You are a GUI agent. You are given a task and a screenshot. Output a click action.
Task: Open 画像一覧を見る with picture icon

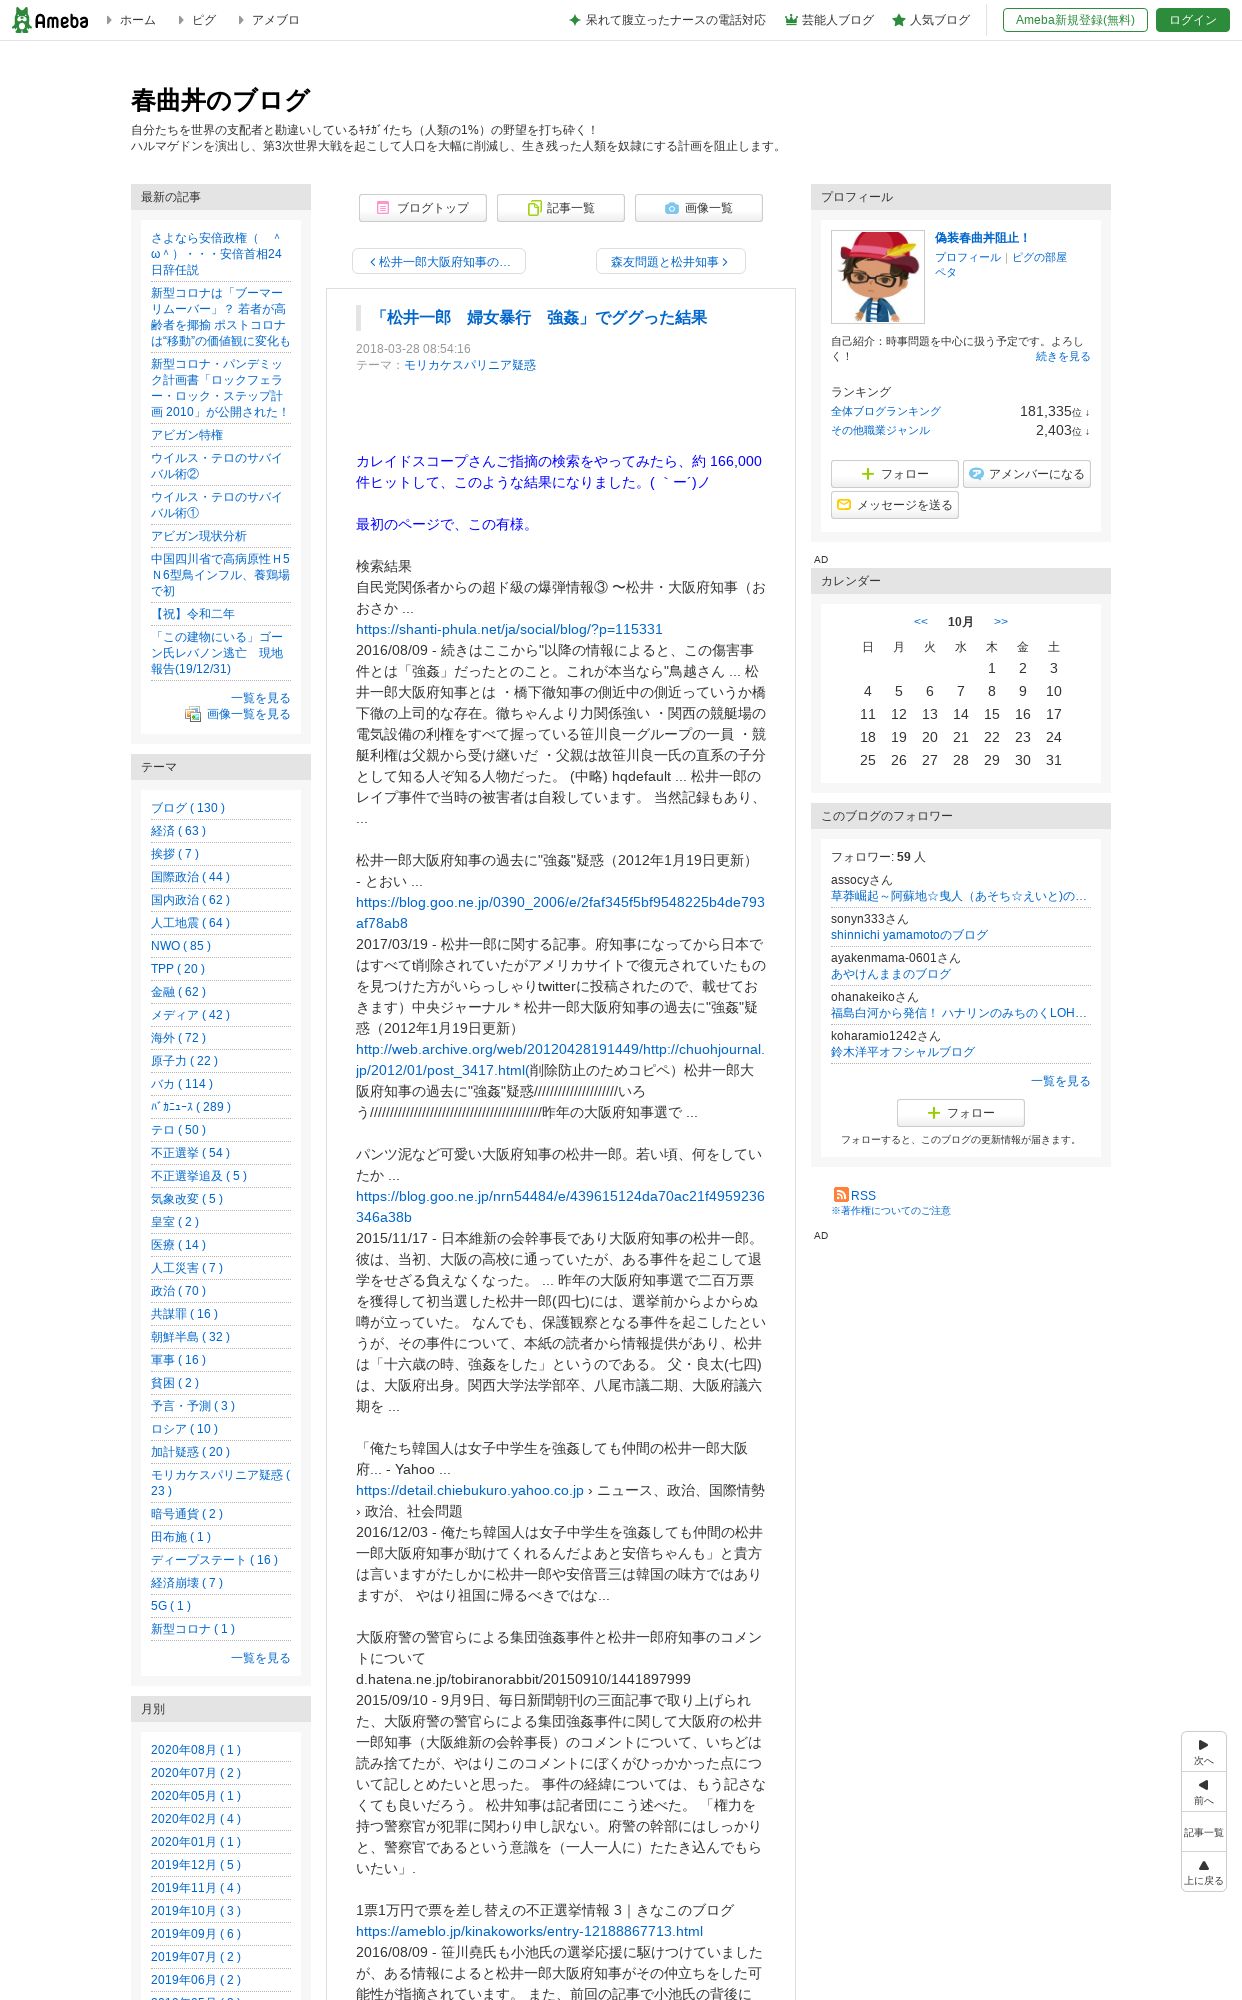(x=238, y=714)
